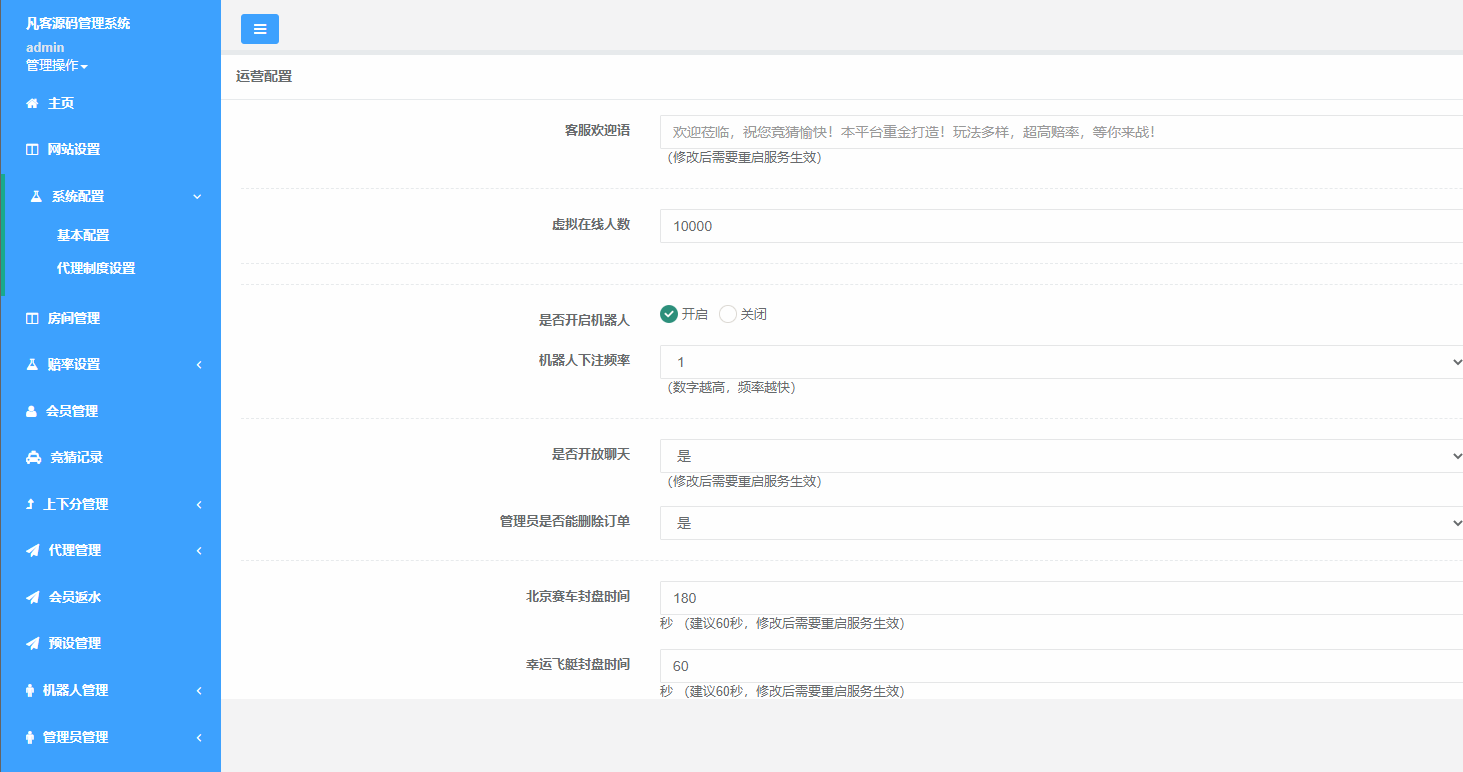Click the arrow icon beside 上下分管理
The height and width of the screenshot is (772, 1463).
coord(30,504)
